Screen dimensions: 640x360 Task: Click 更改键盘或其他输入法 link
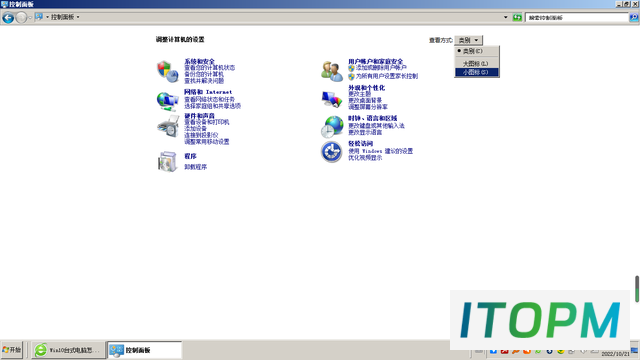376,126
